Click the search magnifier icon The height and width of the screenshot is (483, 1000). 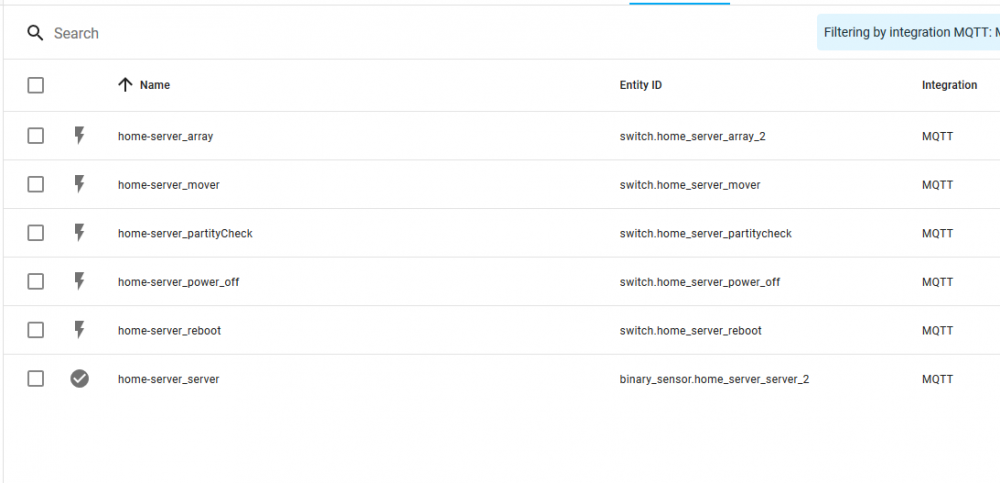(35, 33)
